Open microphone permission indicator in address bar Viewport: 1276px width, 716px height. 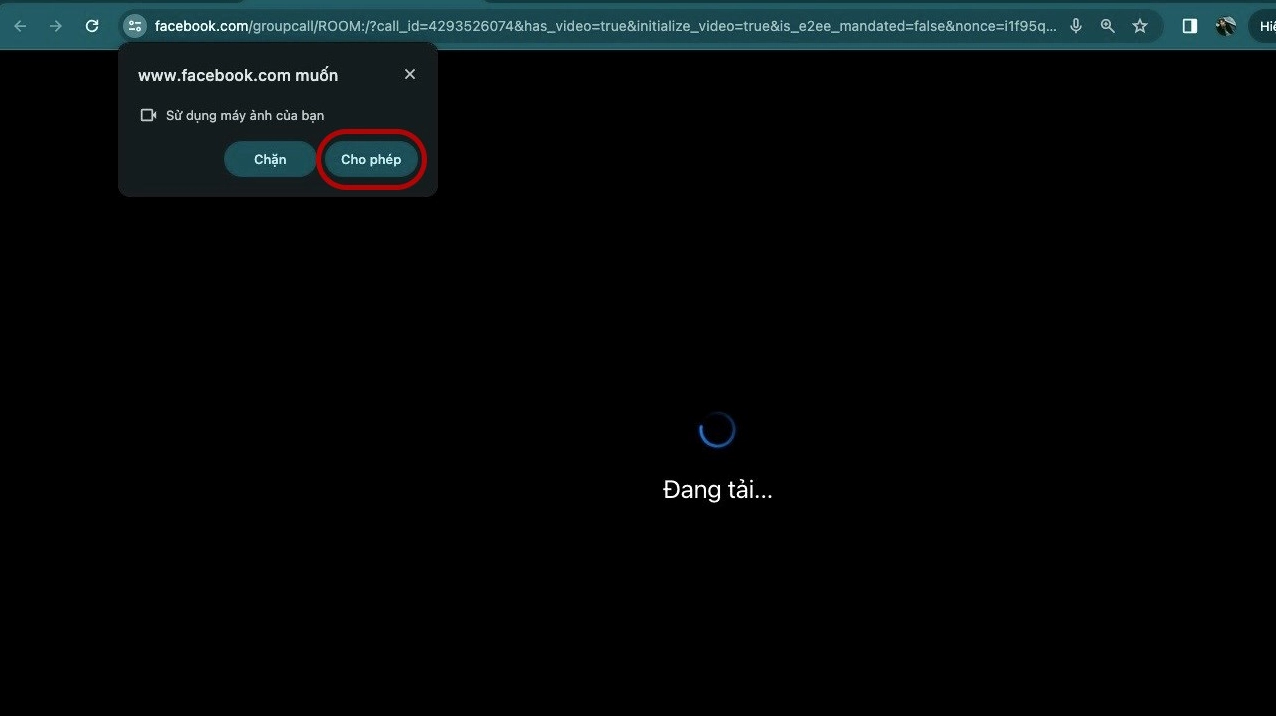(x=1076, y=26)
